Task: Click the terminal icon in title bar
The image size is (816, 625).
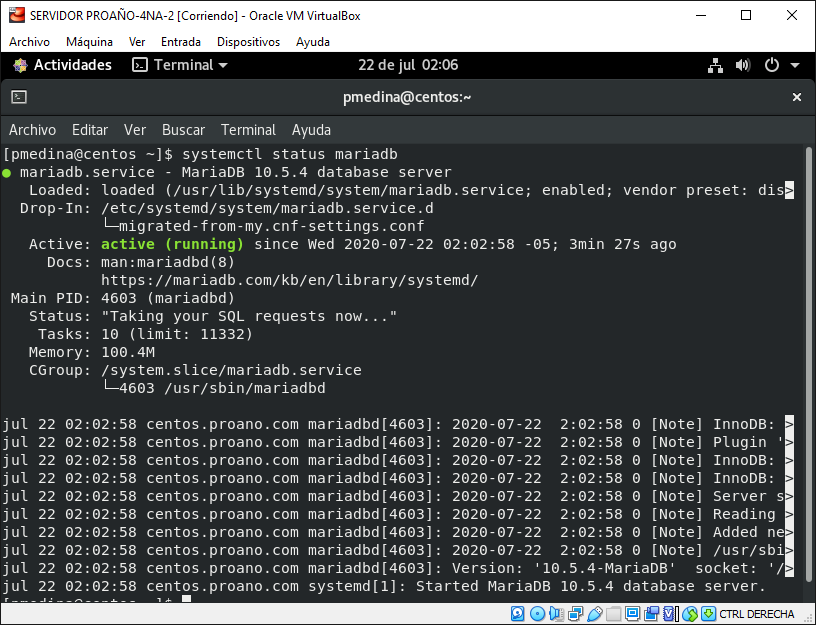Action: [x=19, y=97]
